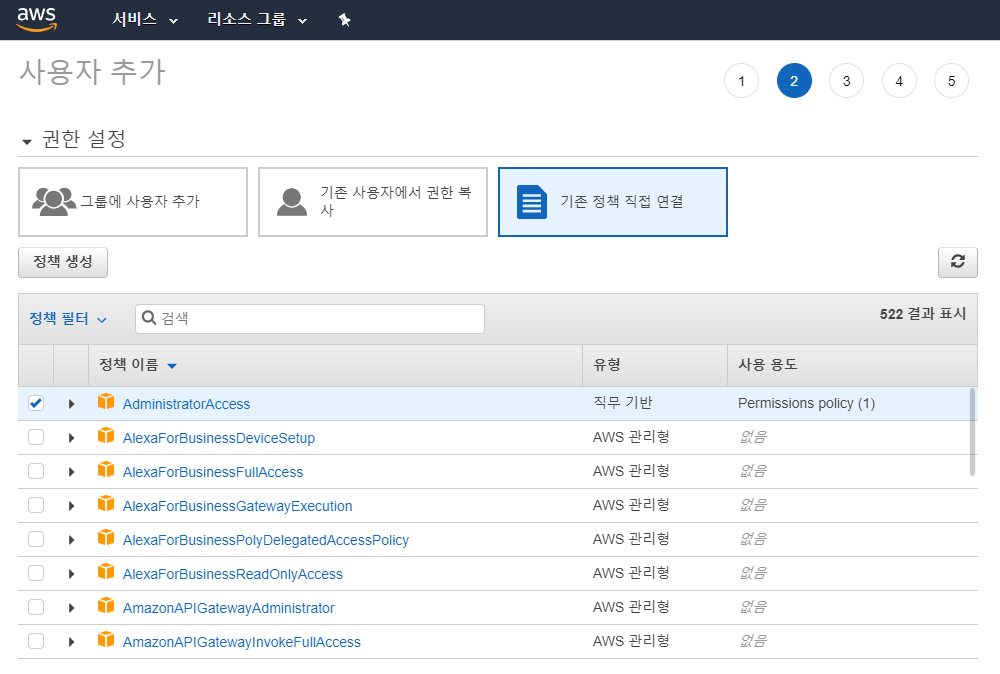Click the AlexaForBusinessFullAccess policy box icon
1000x674 pixels.
click(x=106, y=470)
